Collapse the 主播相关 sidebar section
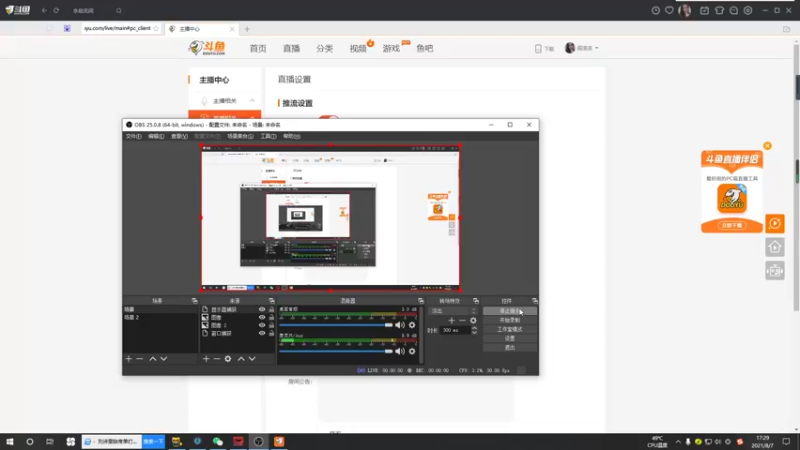Viewport: 800px width, 450px height. pos(252,101)
